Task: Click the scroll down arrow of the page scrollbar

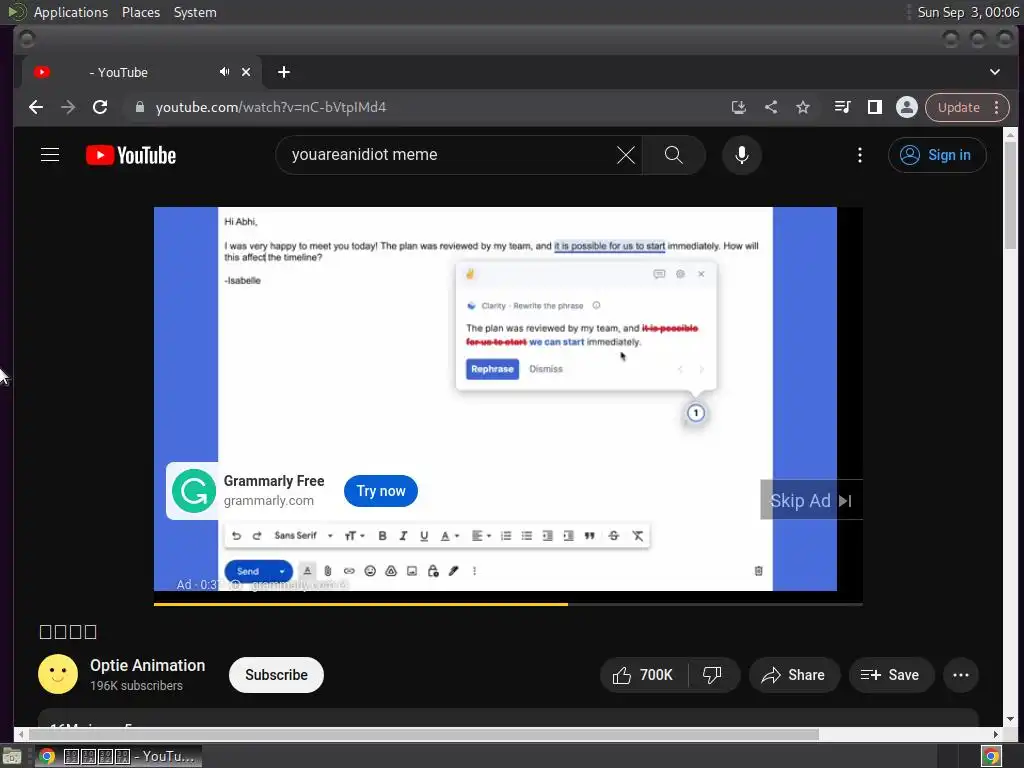Action: [x=1010, y=719]
